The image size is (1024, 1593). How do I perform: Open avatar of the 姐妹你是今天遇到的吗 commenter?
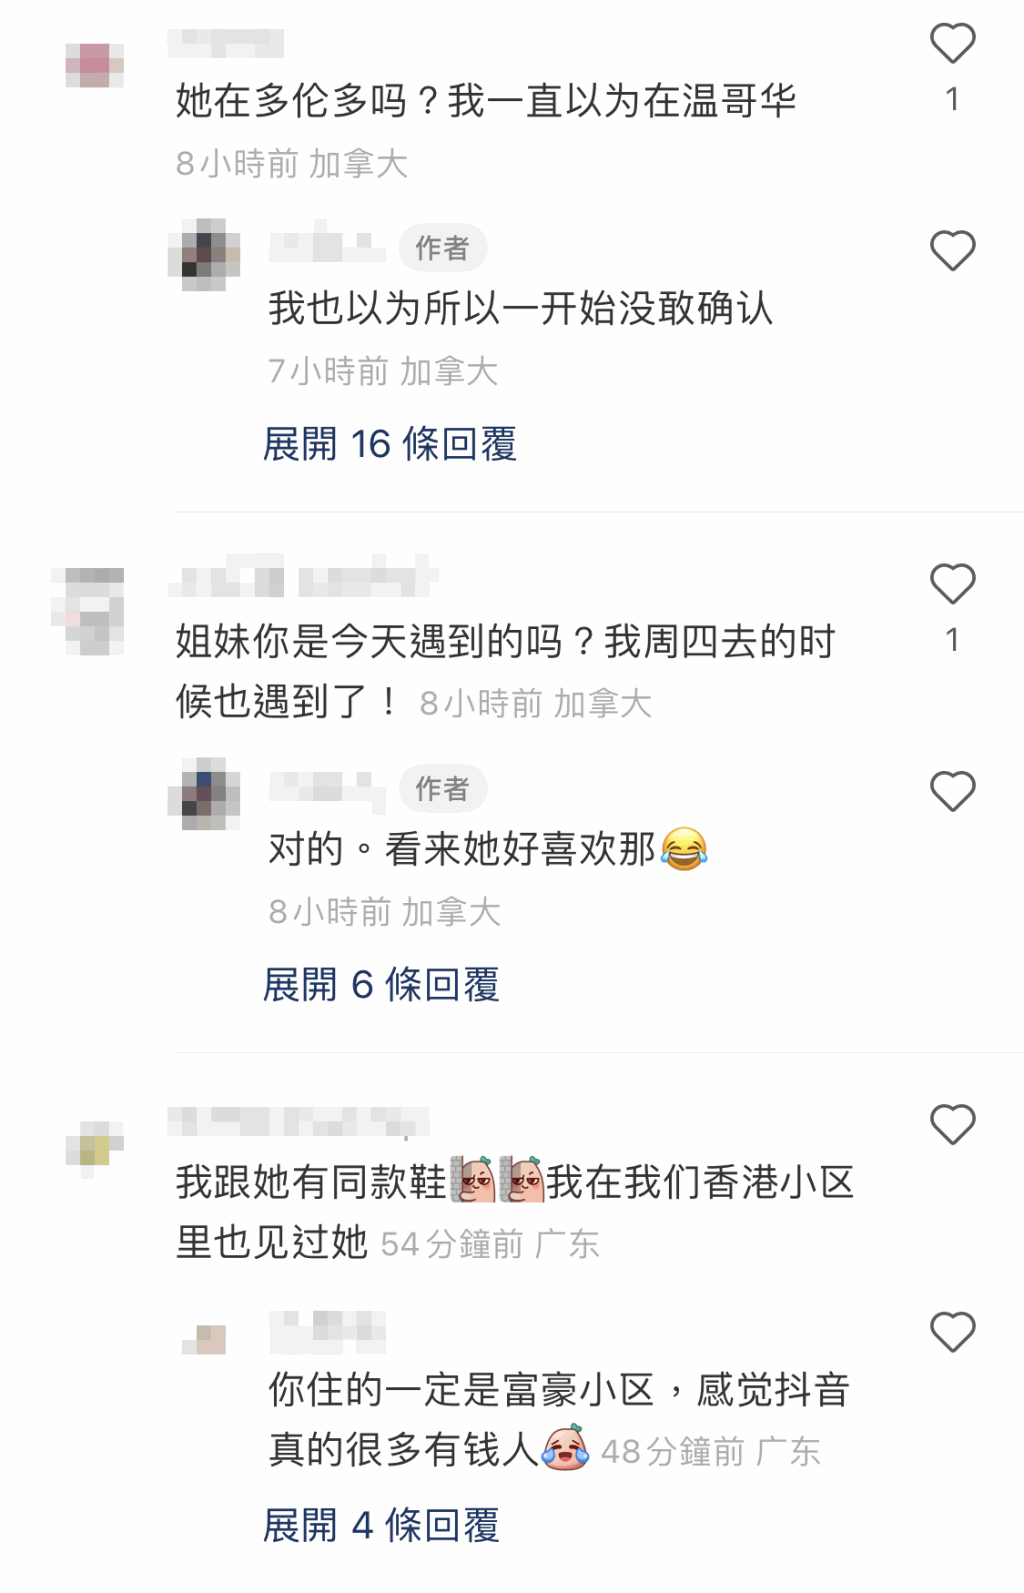tap(88, 611)
